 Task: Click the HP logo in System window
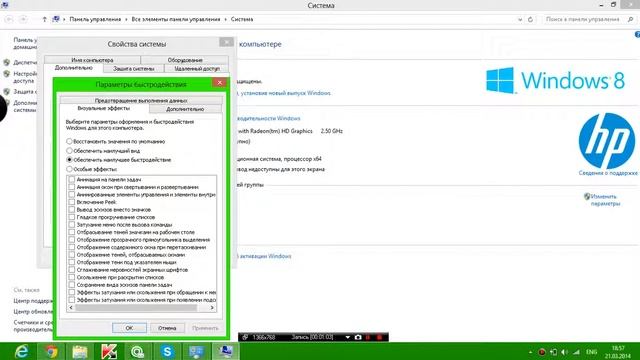607,141
